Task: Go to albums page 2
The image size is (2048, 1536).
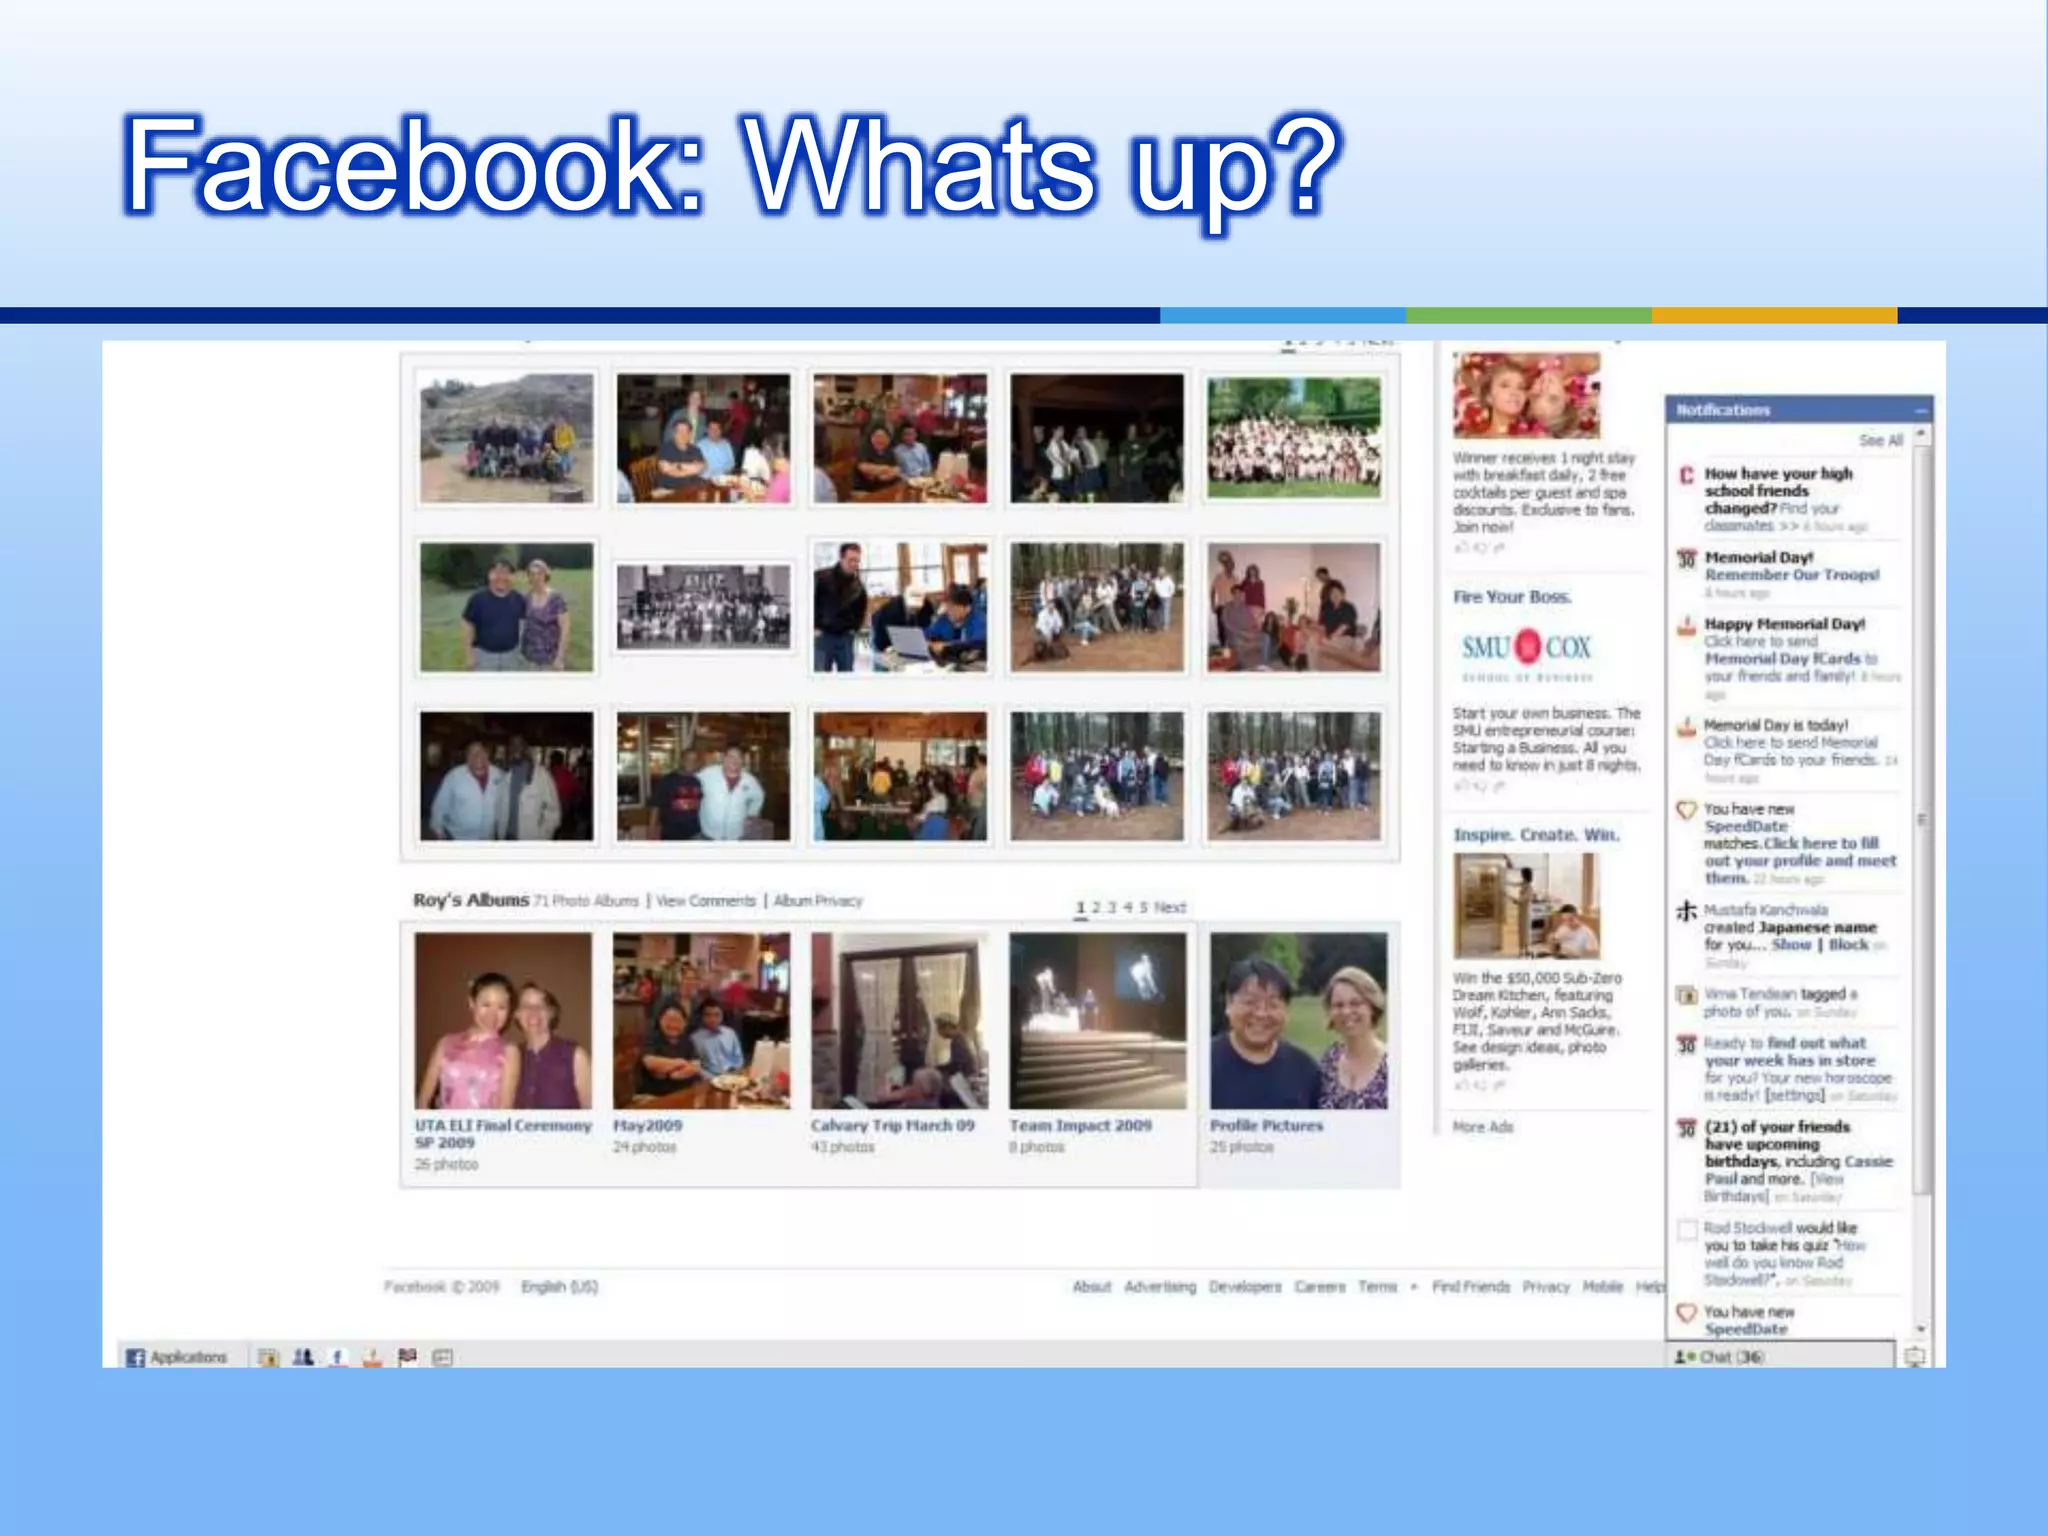Action: pyautogui.click(x=1096, y=908)
